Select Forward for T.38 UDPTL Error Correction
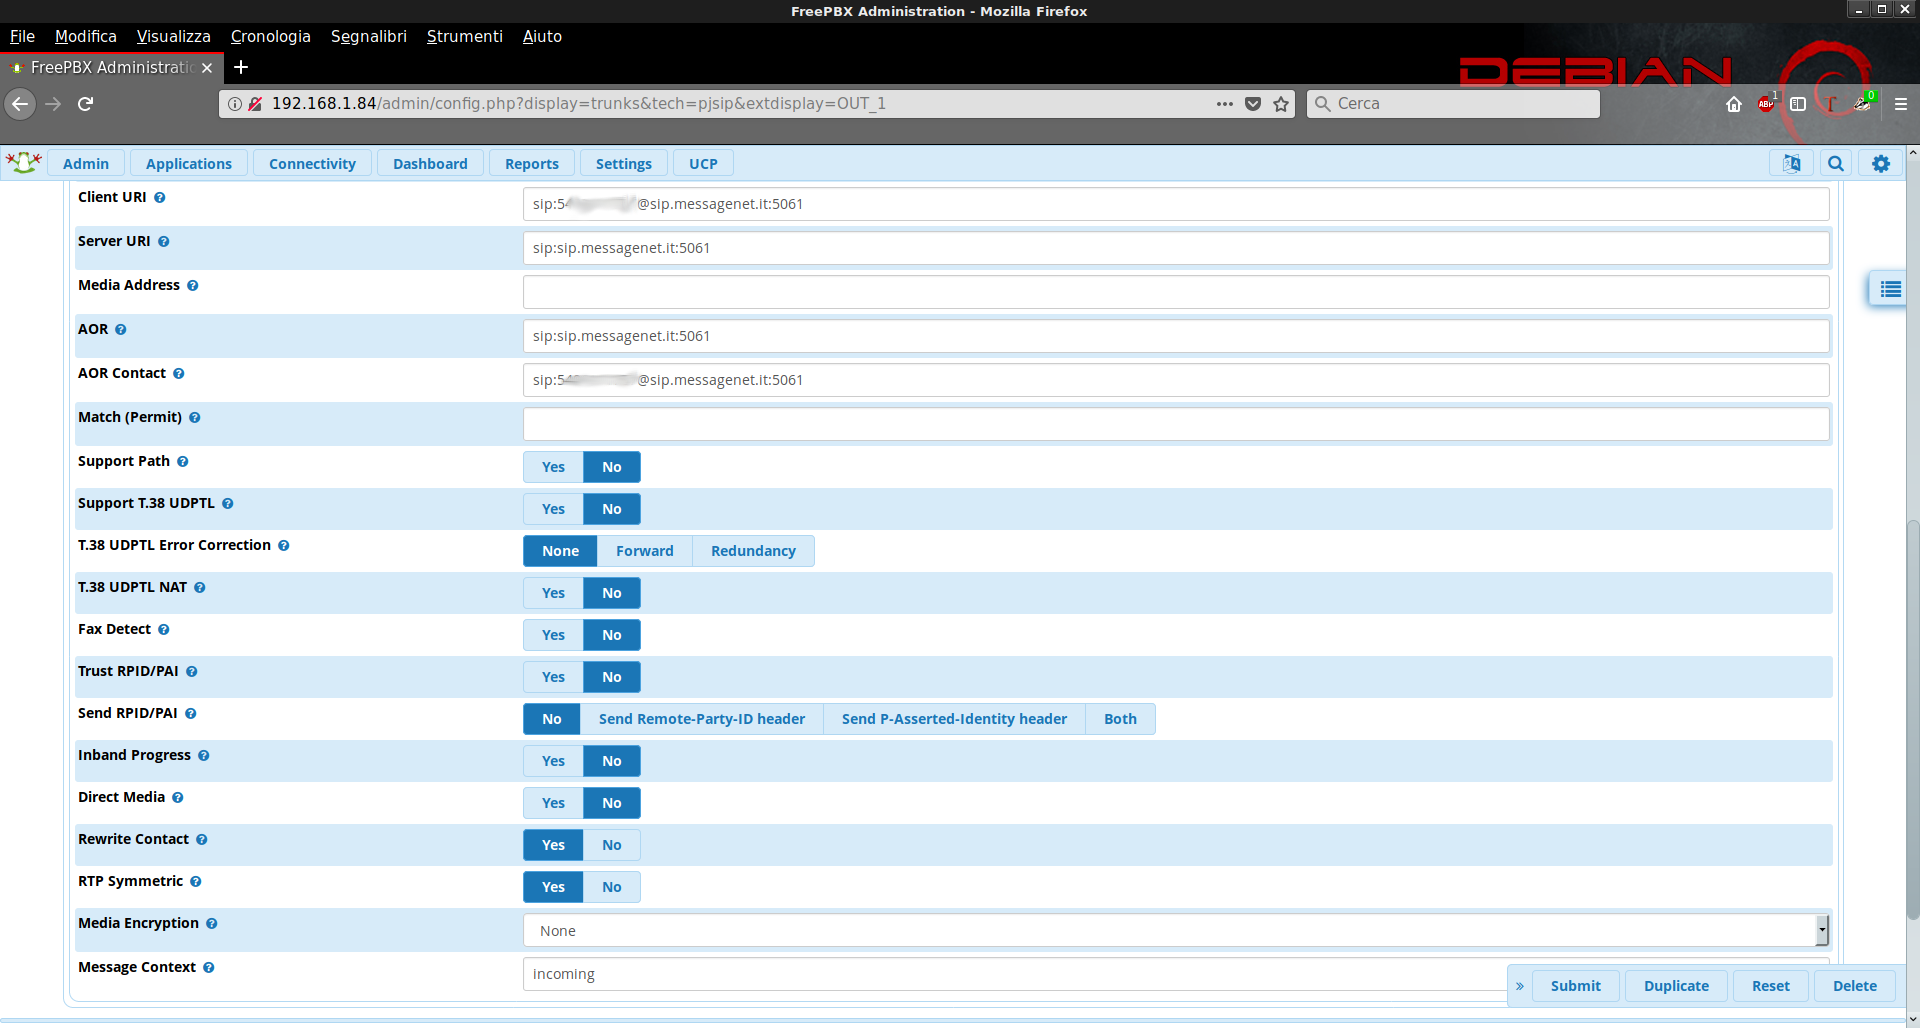This screenshot has height=1028, width=1920. pyautogui.click(x=644, y=551)
